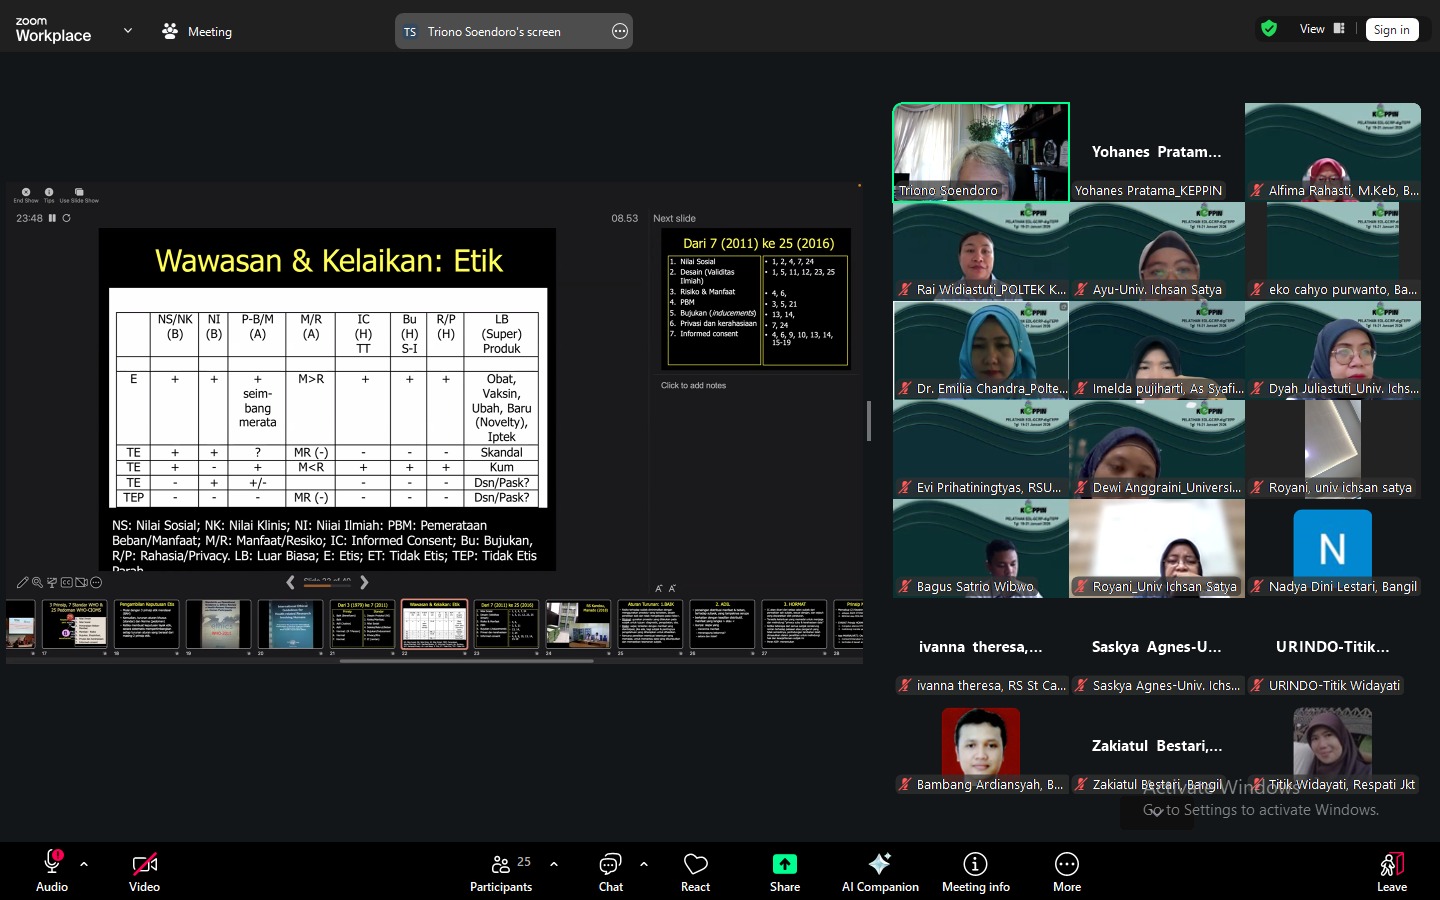Click the Sign in button

pos(1391,30)
